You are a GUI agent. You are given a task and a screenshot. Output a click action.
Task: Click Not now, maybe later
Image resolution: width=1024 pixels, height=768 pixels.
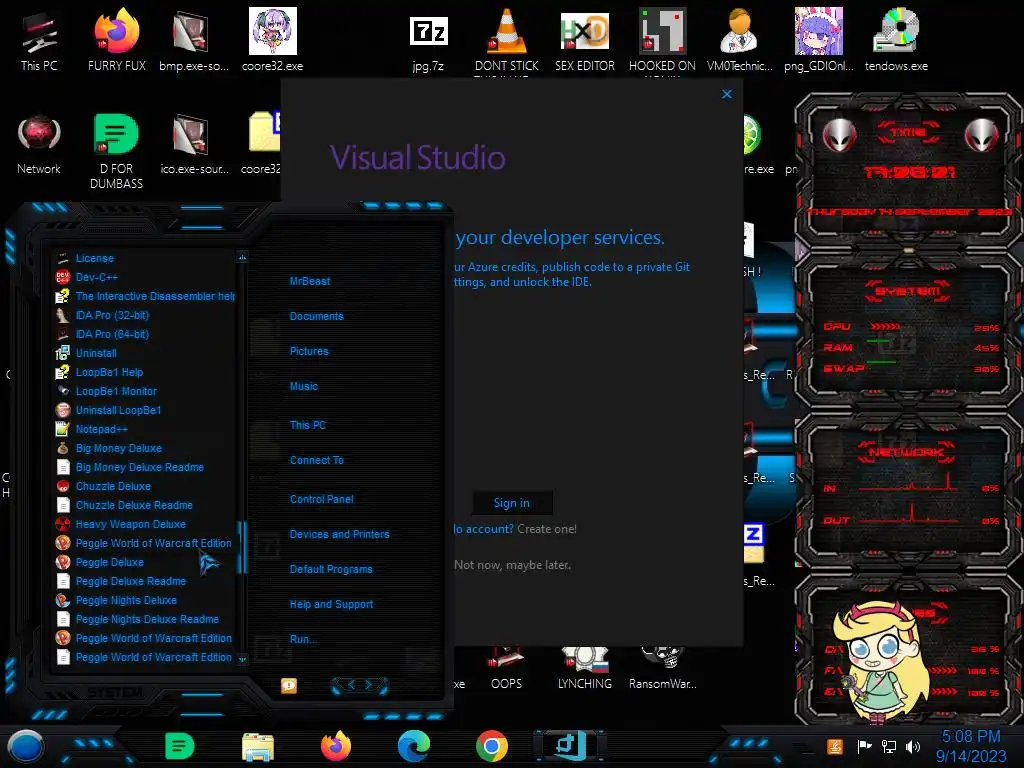513,565
